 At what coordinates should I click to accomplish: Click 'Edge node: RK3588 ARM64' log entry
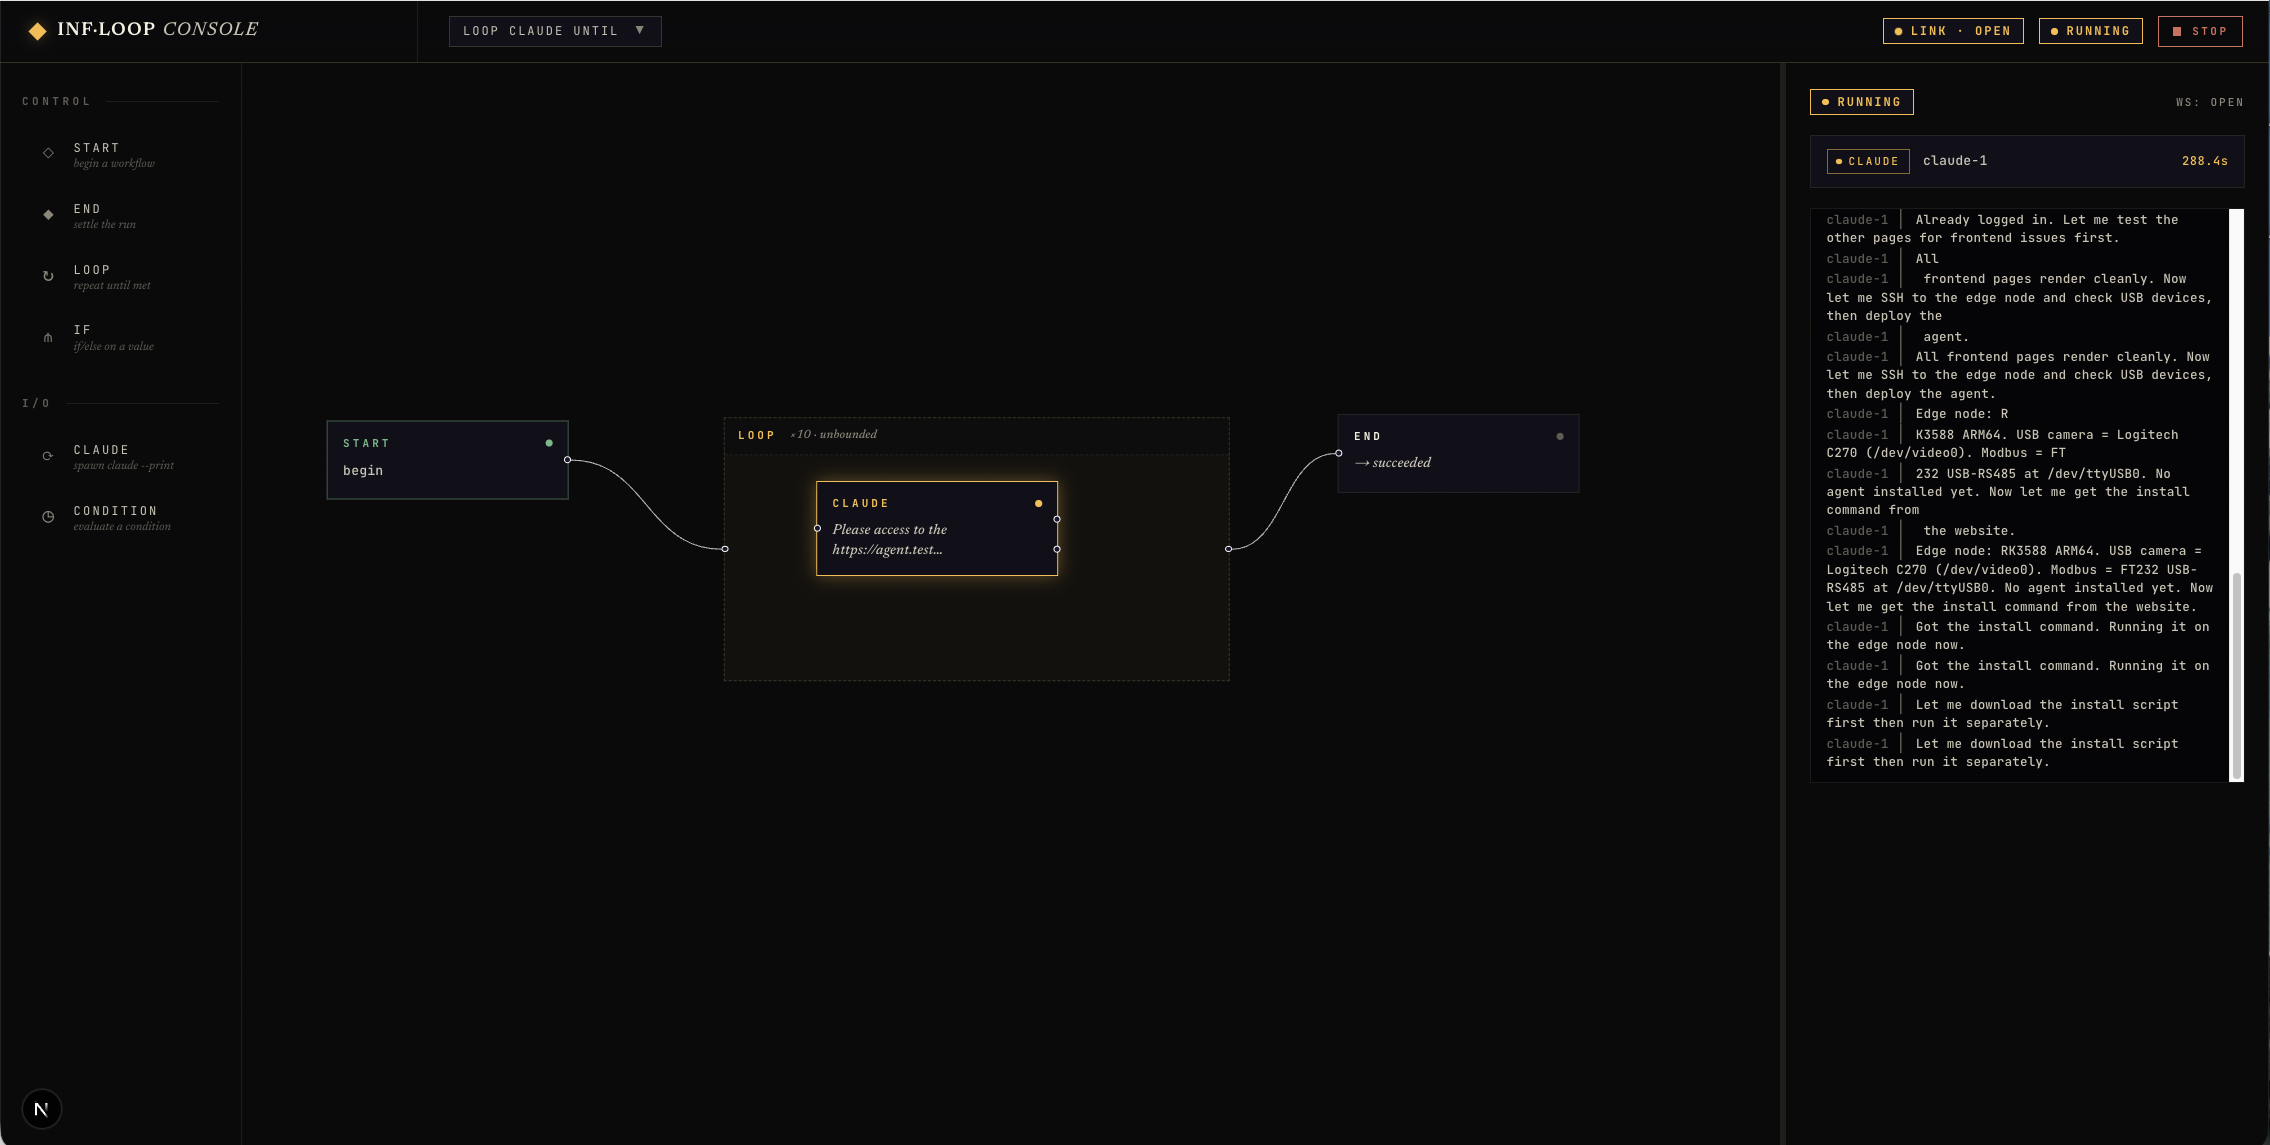pyautogui.click(x=2019, y=578)
